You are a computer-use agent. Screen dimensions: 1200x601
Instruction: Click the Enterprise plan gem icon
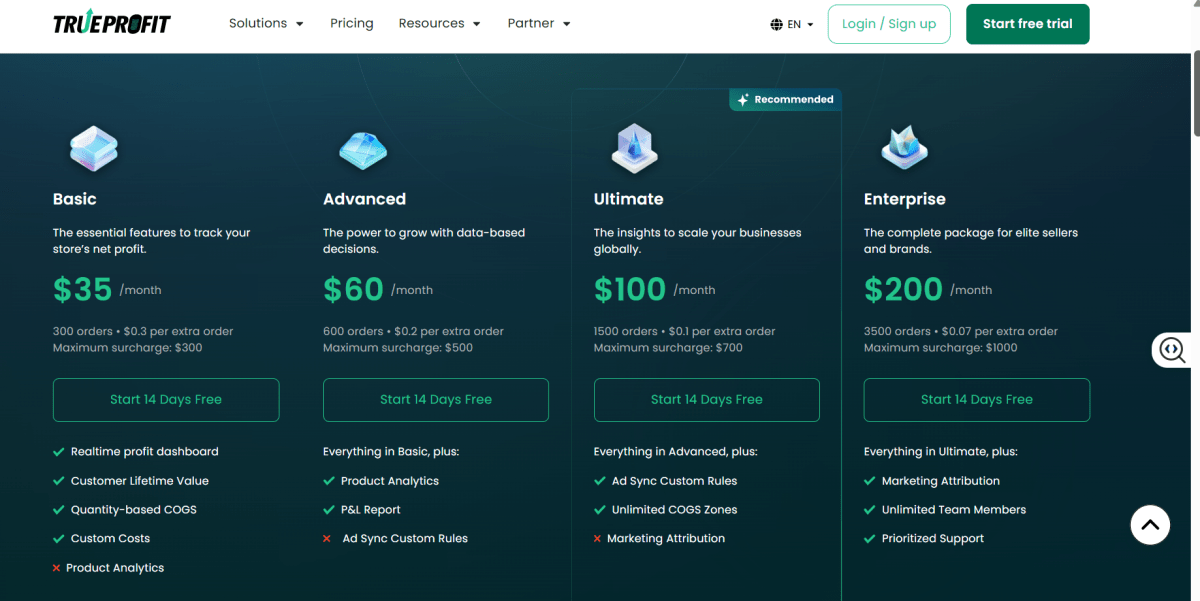(x=904, y=148)
